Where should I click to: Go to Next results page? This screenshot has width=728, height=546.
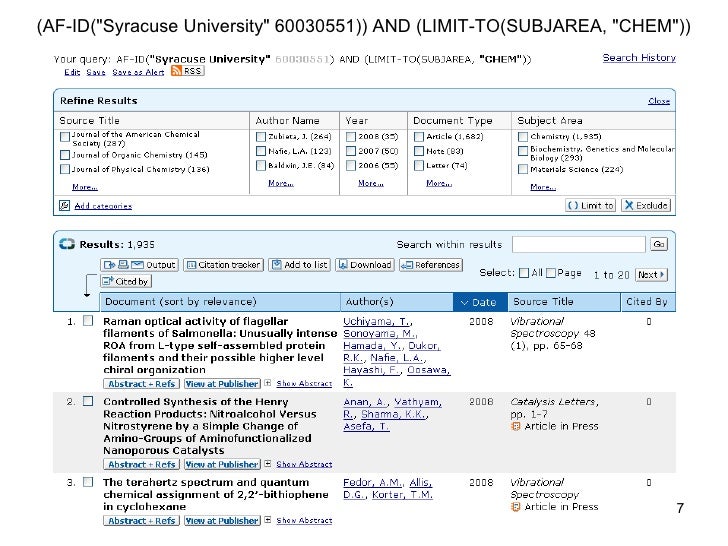(651, 274)
